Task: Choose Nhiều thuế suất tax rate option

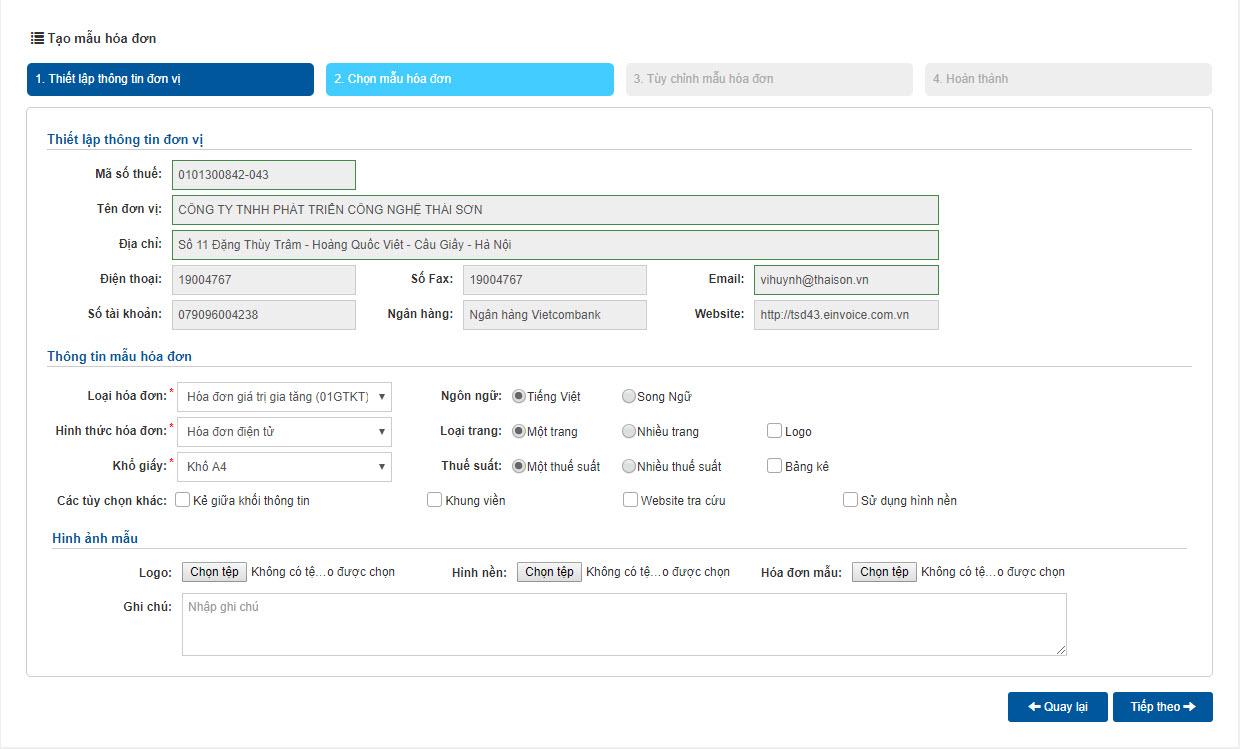Action: point(629,467)
